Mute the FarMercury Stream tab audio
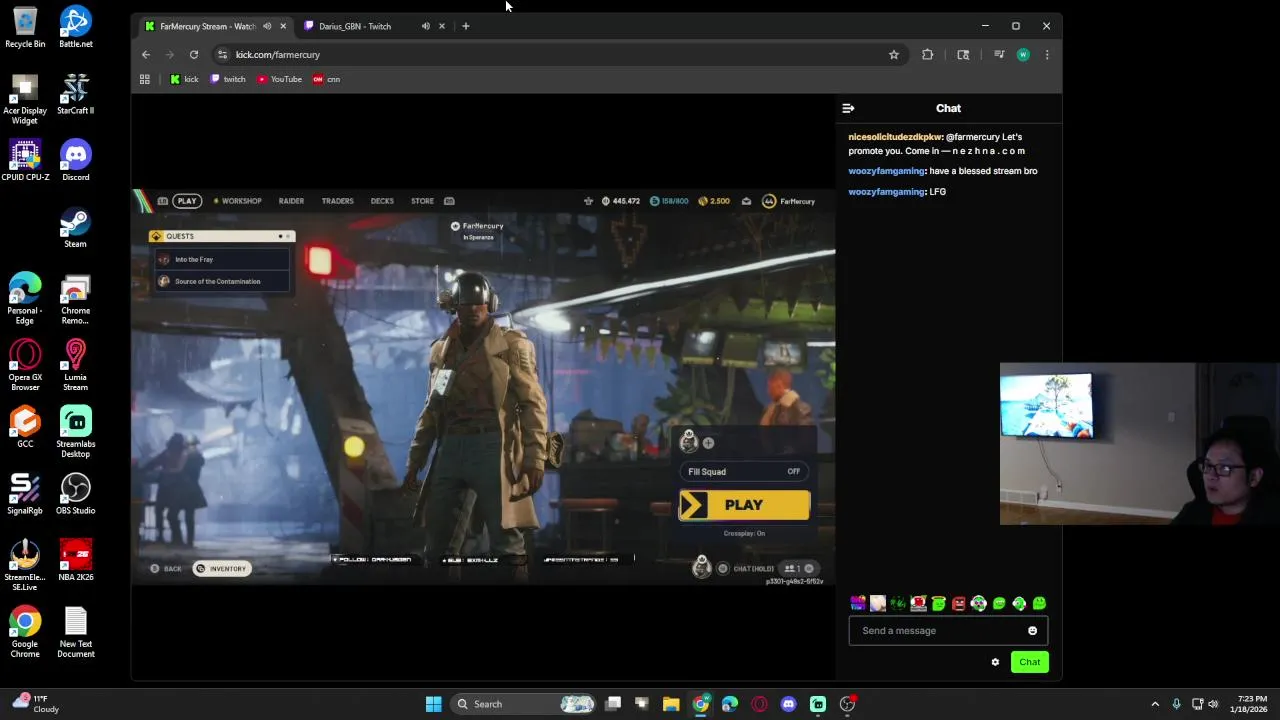The height and width of the screenshot is (720, 1280). (267, 26)
